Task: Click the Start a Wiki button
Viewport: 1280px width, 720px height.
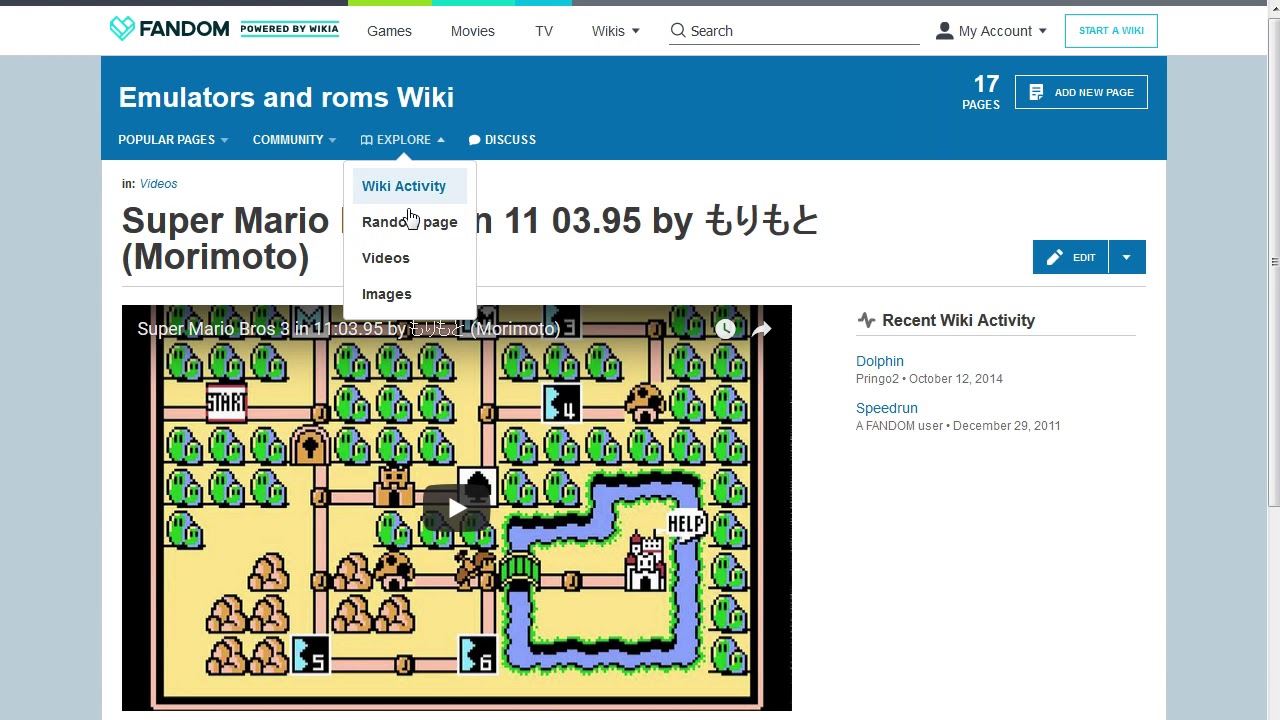Action: (x=1111, y=31)
